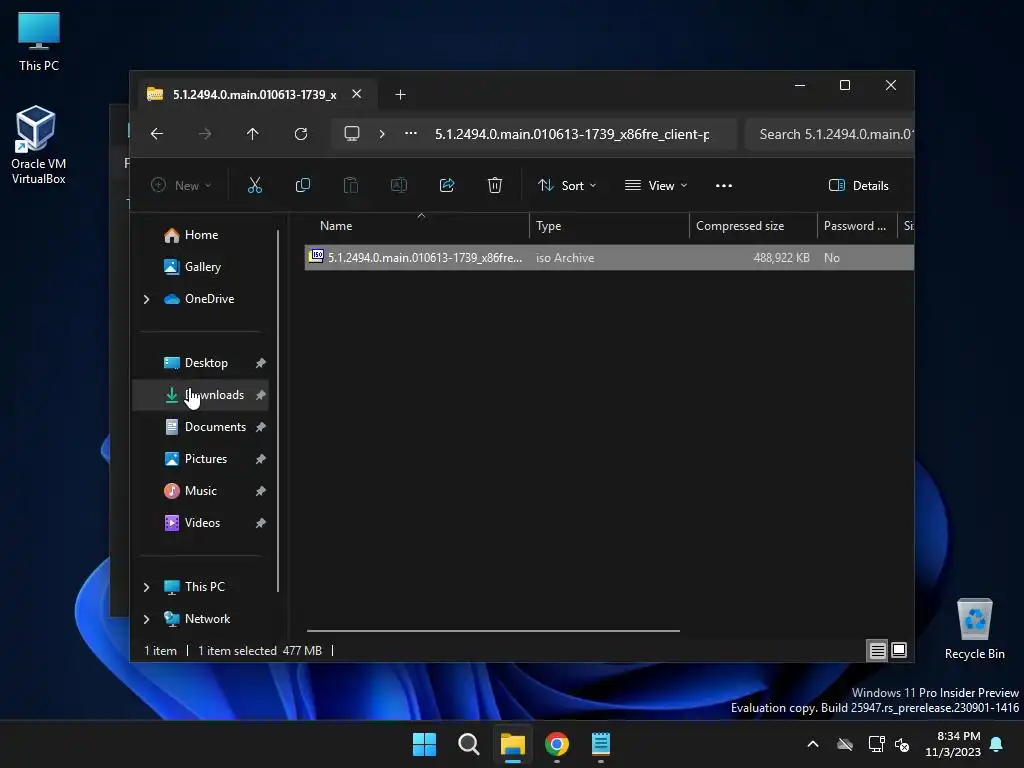1024x768 pixels.
Task: Go forward with the right arrow
Action: pos(205,134)
